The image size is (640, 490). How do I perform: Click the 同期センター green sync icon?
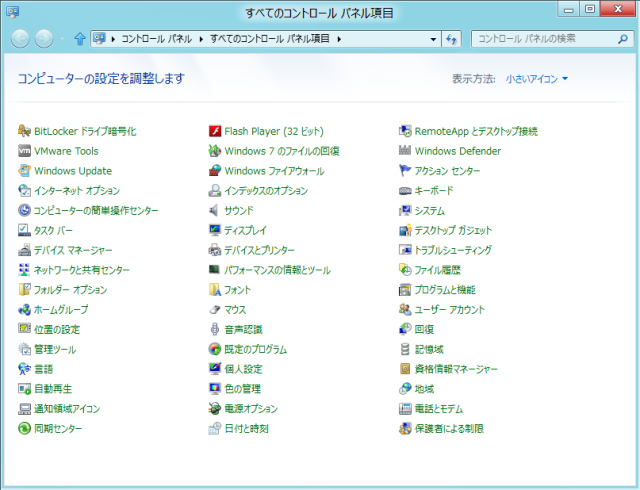25,429
